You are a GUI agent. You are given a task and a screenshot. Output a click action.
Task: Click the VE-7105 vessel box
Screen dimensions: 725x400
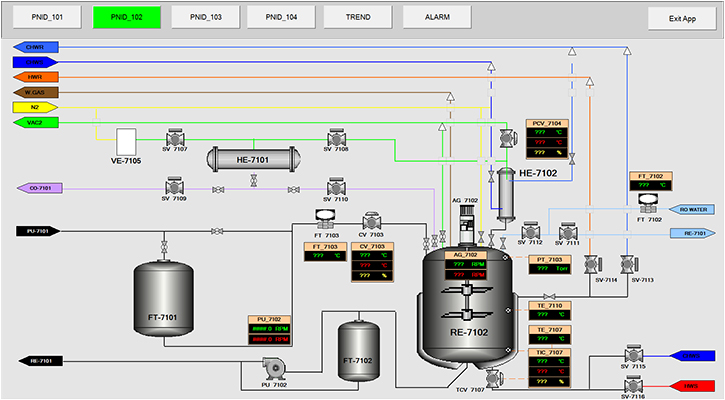(126, 142)
